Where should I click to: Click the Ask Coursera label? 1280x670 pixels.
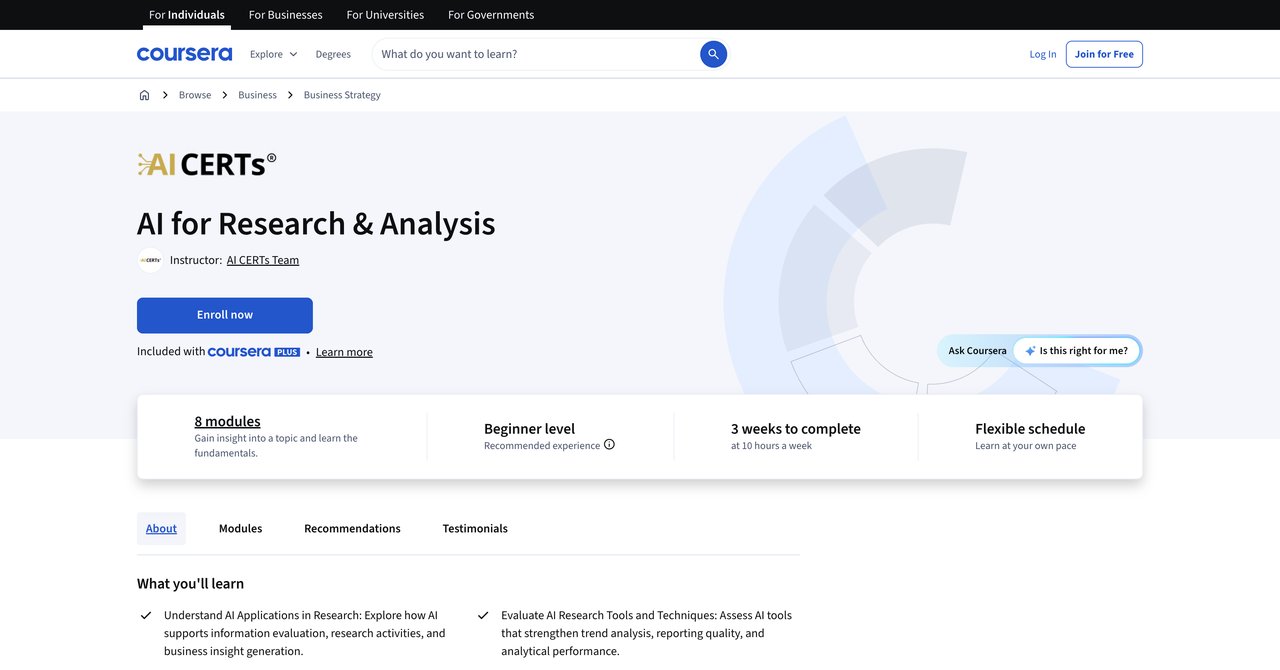[978, 351]
